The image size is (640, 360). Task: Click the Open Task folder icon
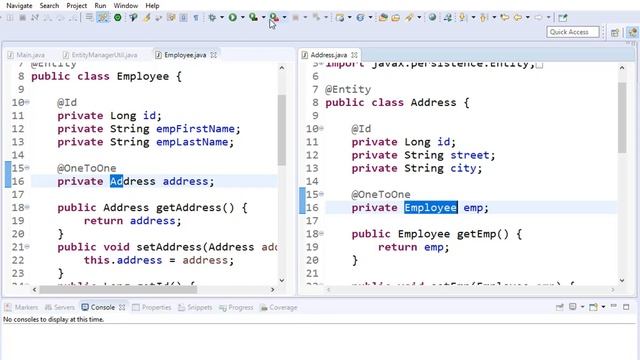click(396, 18)
